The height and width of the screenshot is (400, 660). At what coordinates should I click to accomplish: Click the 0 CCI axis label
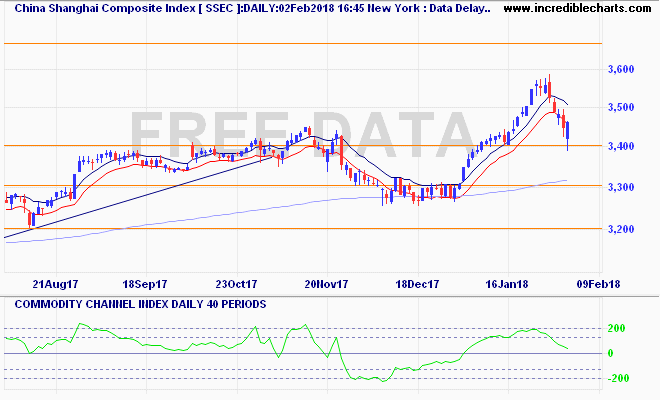[x=611, y=353]
